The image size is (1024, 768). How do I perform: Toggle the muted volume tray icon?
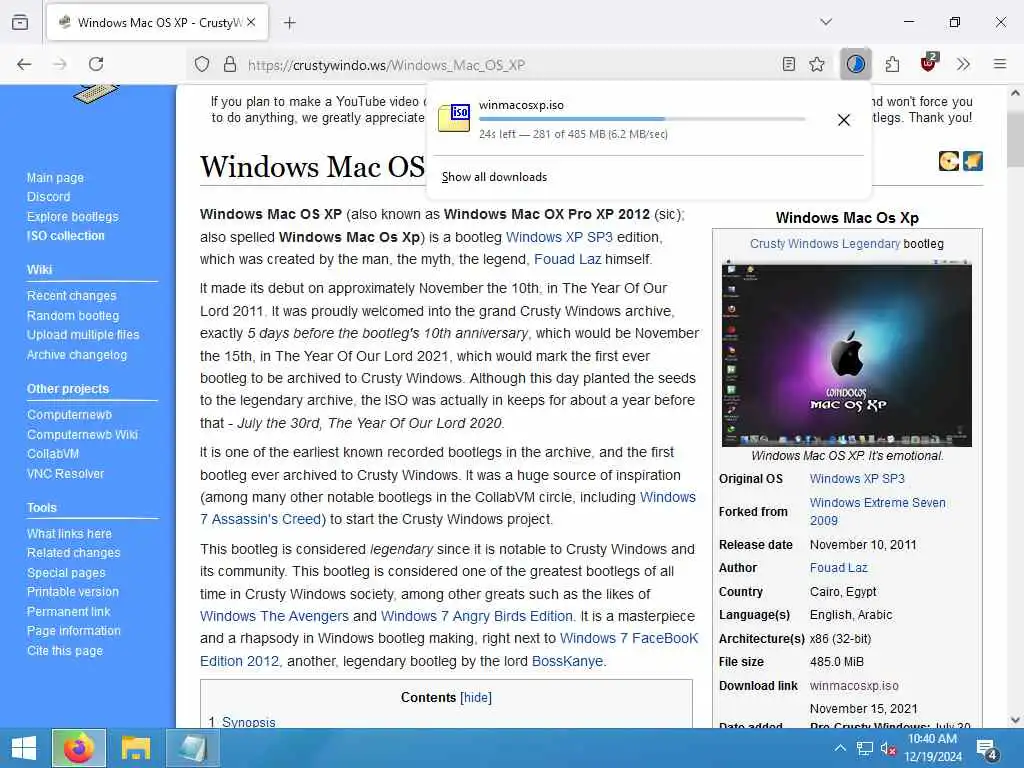point(888,748)
